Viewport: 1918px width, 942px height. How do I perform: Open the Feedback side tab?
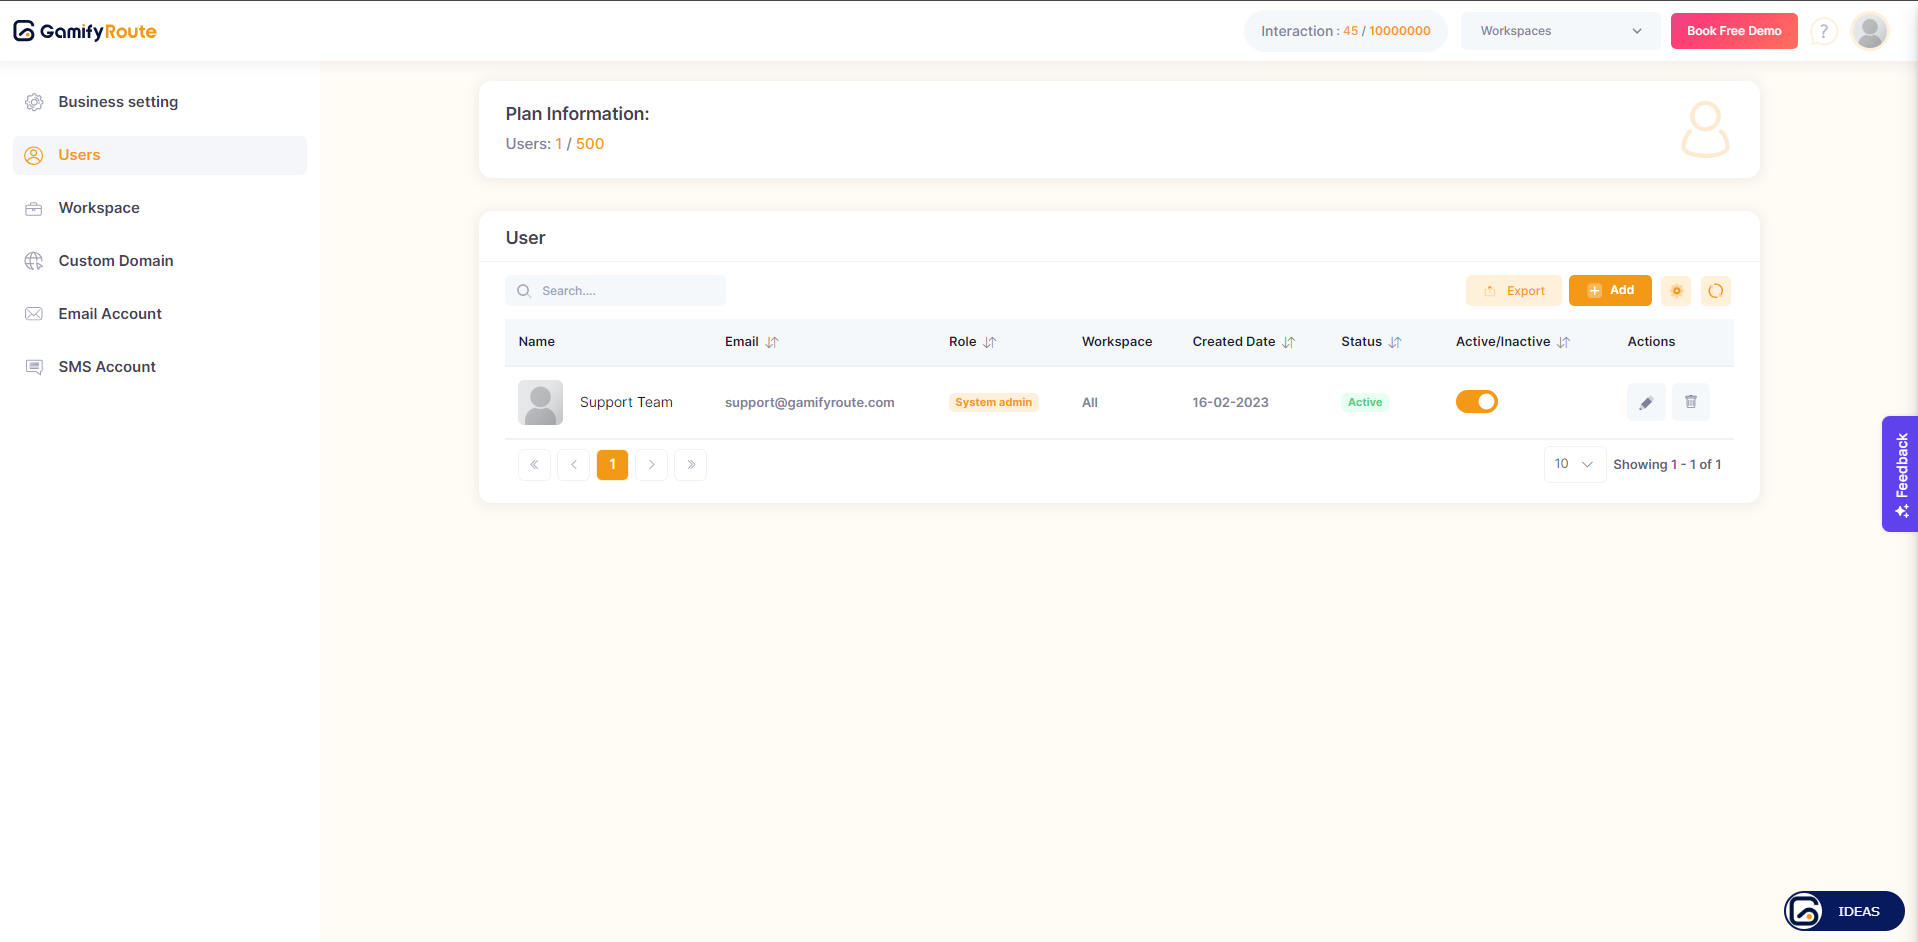pyautogui.click(x=1900, y=474)
